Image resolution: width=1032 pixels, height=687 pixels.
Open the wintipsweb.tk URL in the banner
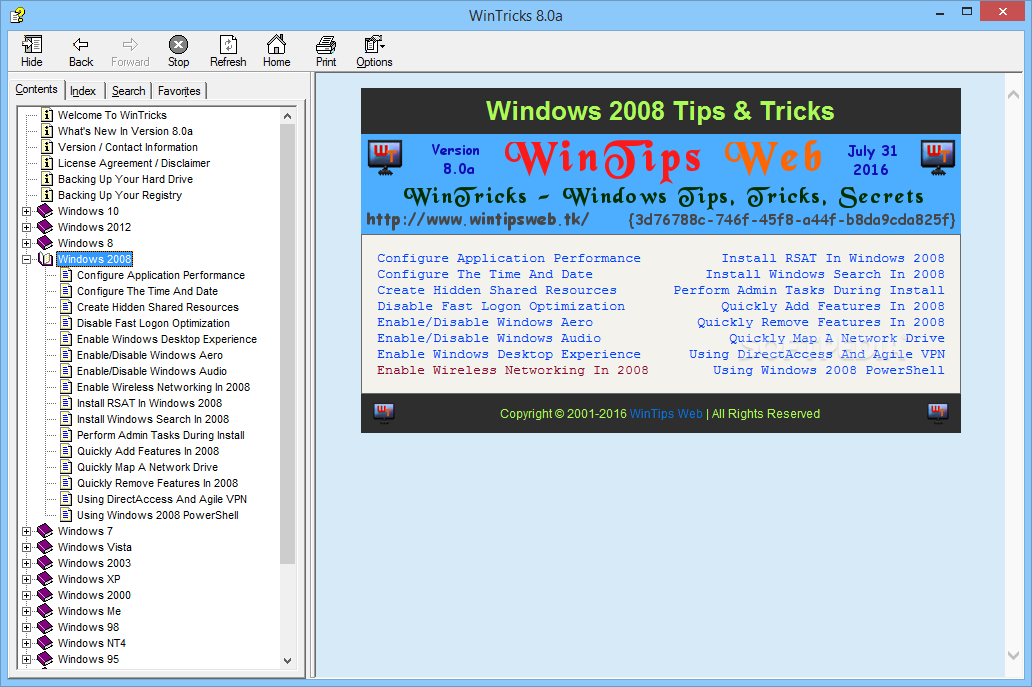point(477,219)
